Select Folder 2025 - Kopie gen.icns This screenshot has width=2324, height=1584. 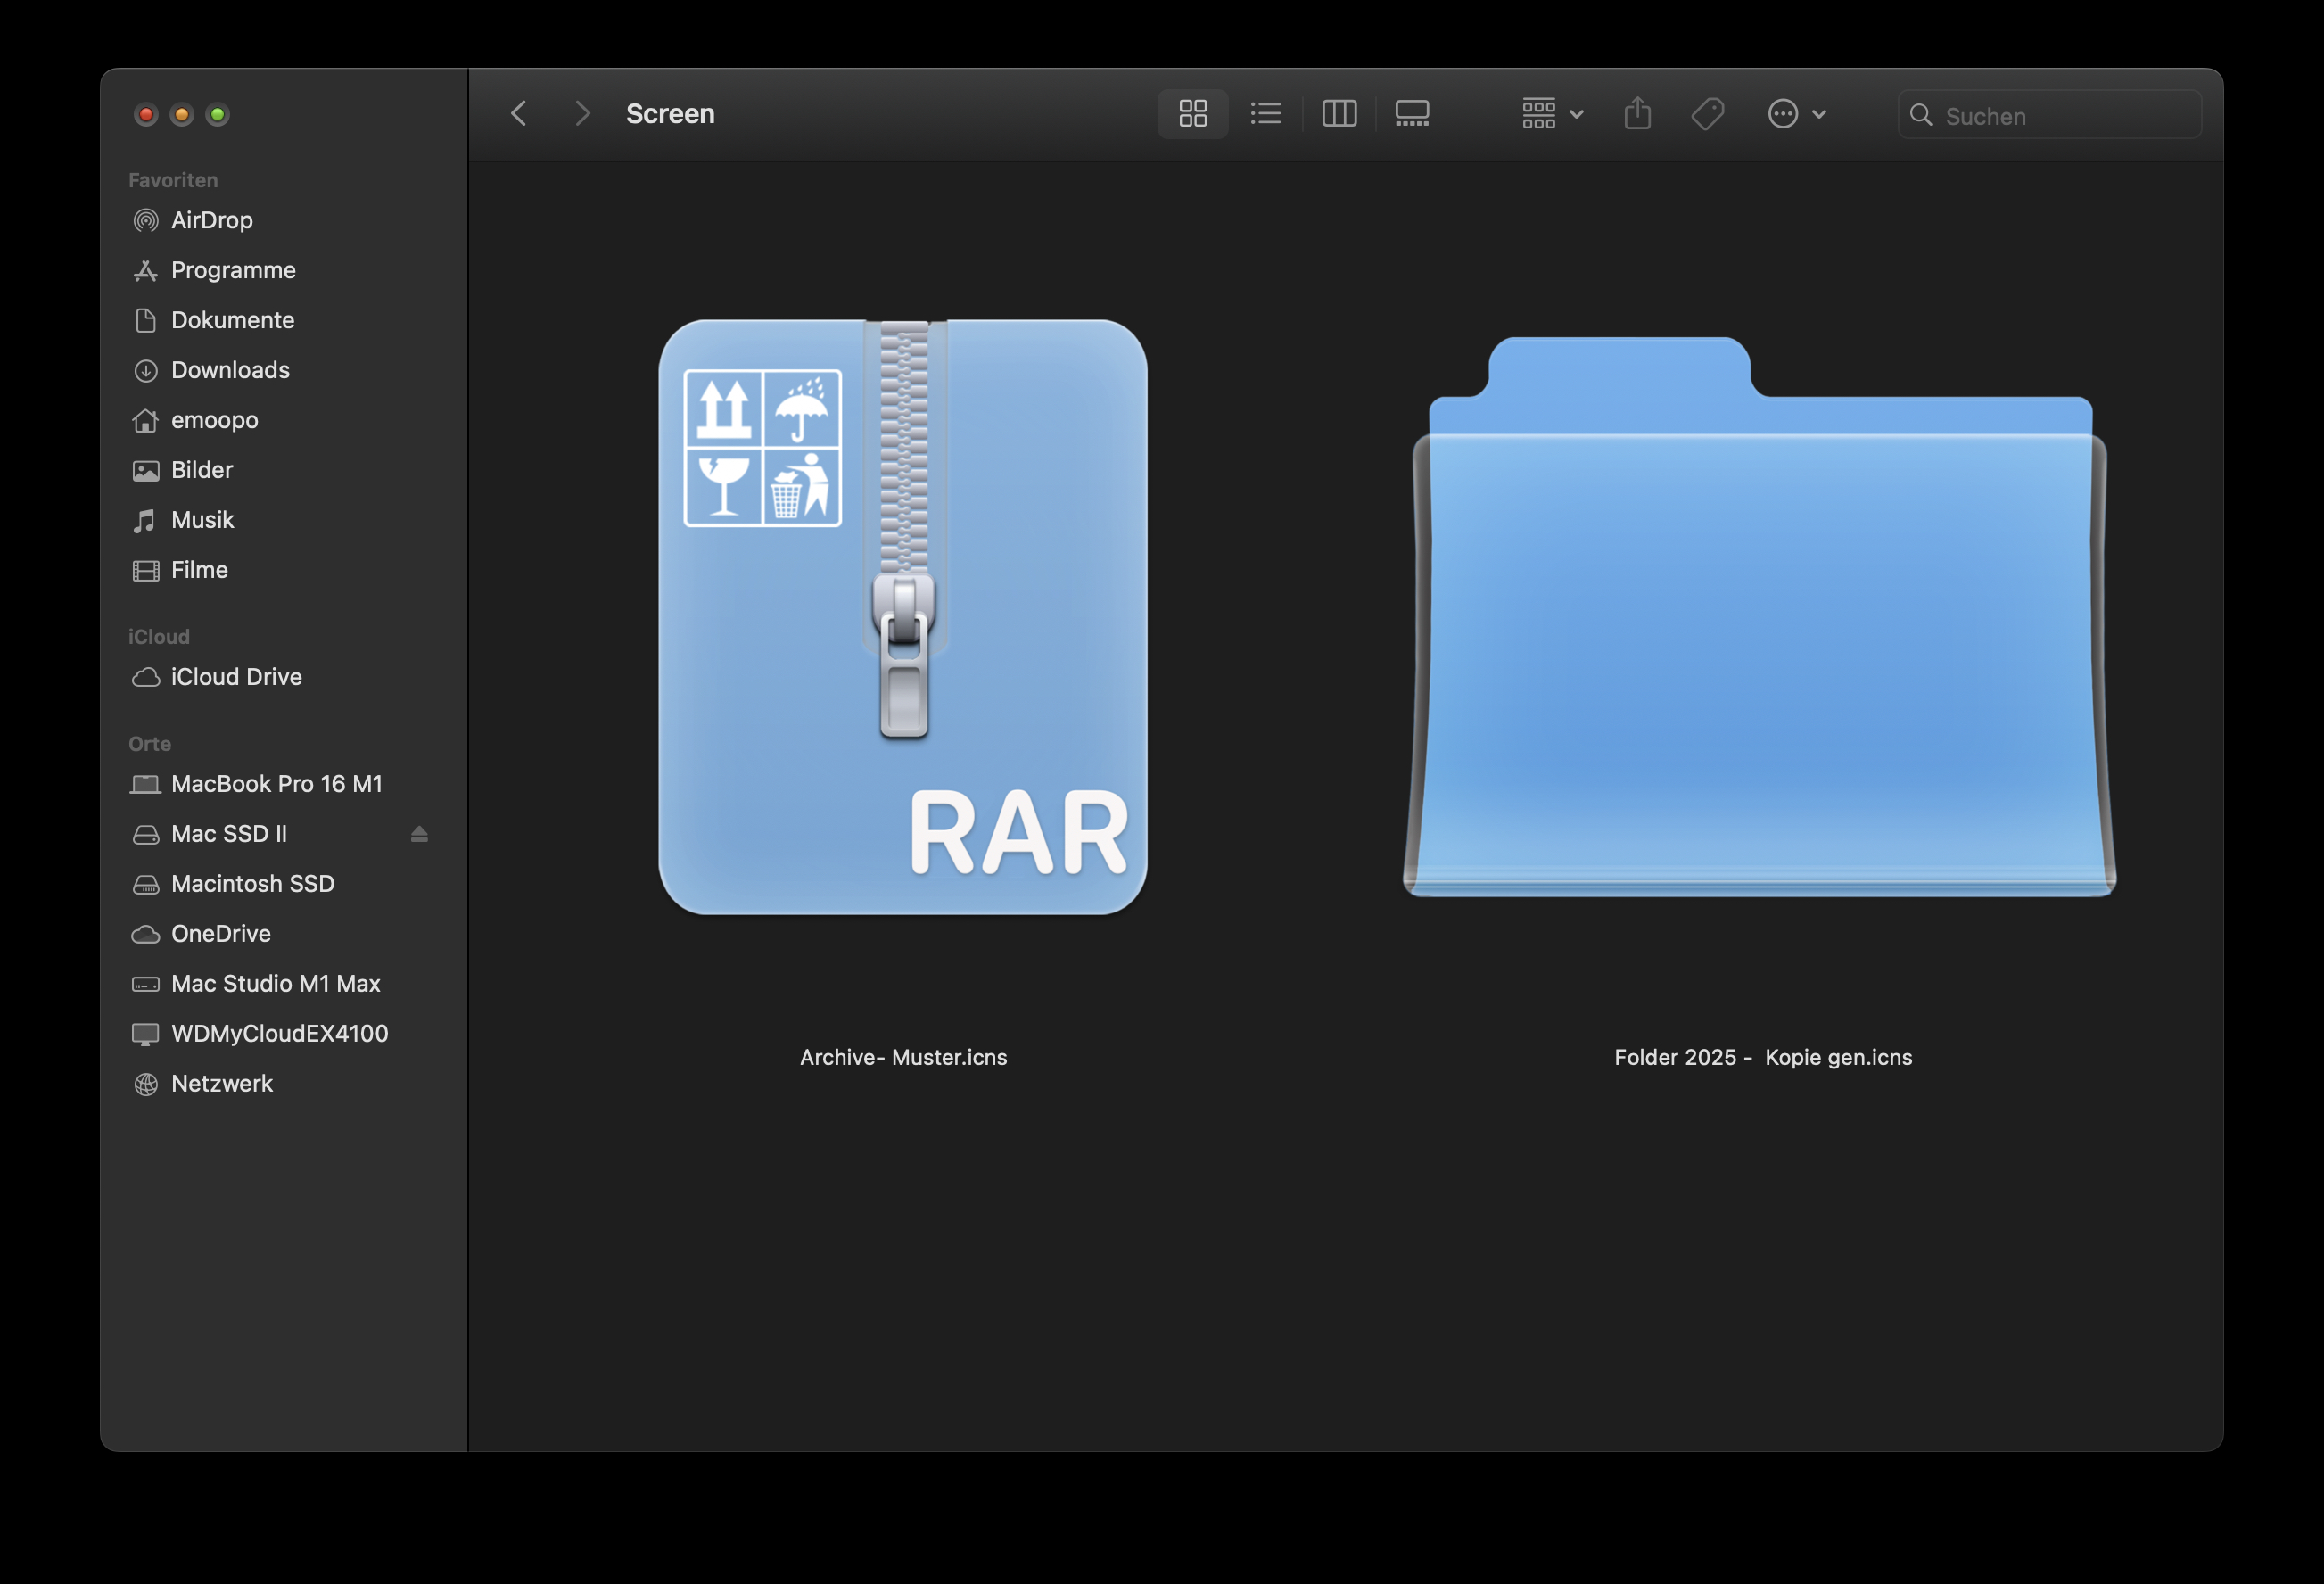point(1759,617)
